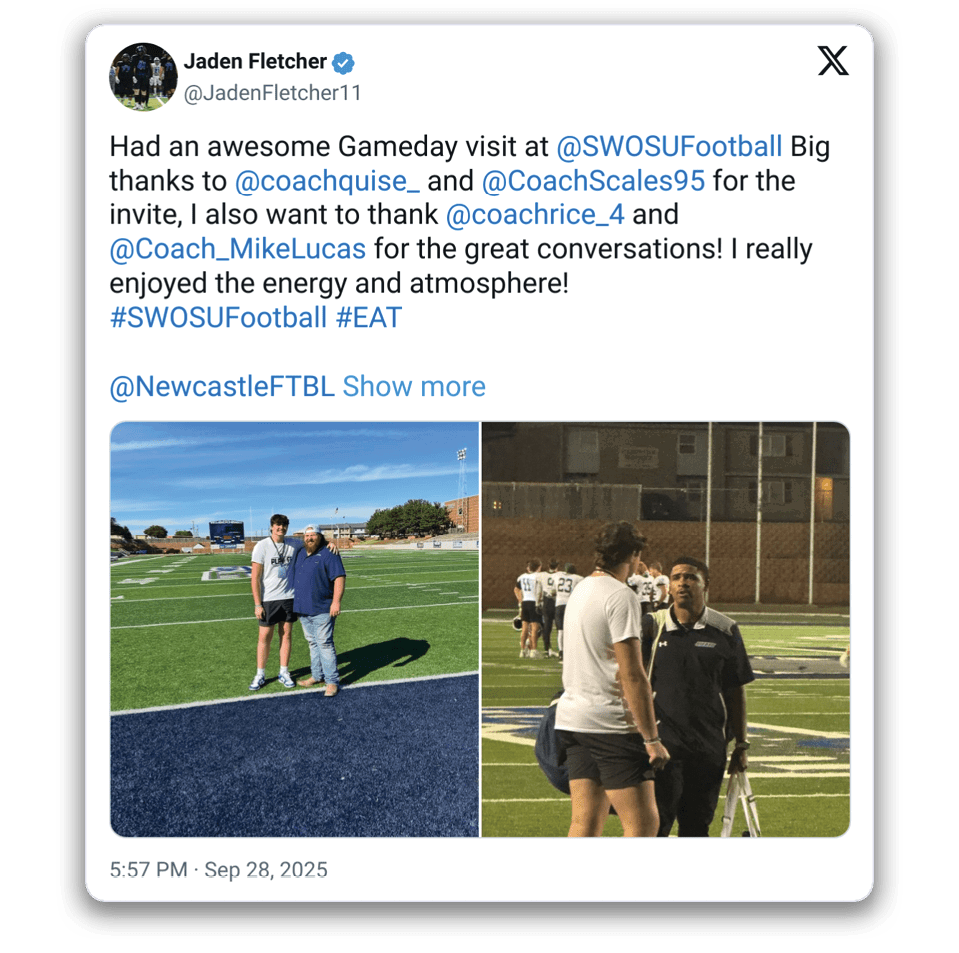Open the @SWOSUFootball mention
The image size is (959, 953).
click(x=669, y=147)
